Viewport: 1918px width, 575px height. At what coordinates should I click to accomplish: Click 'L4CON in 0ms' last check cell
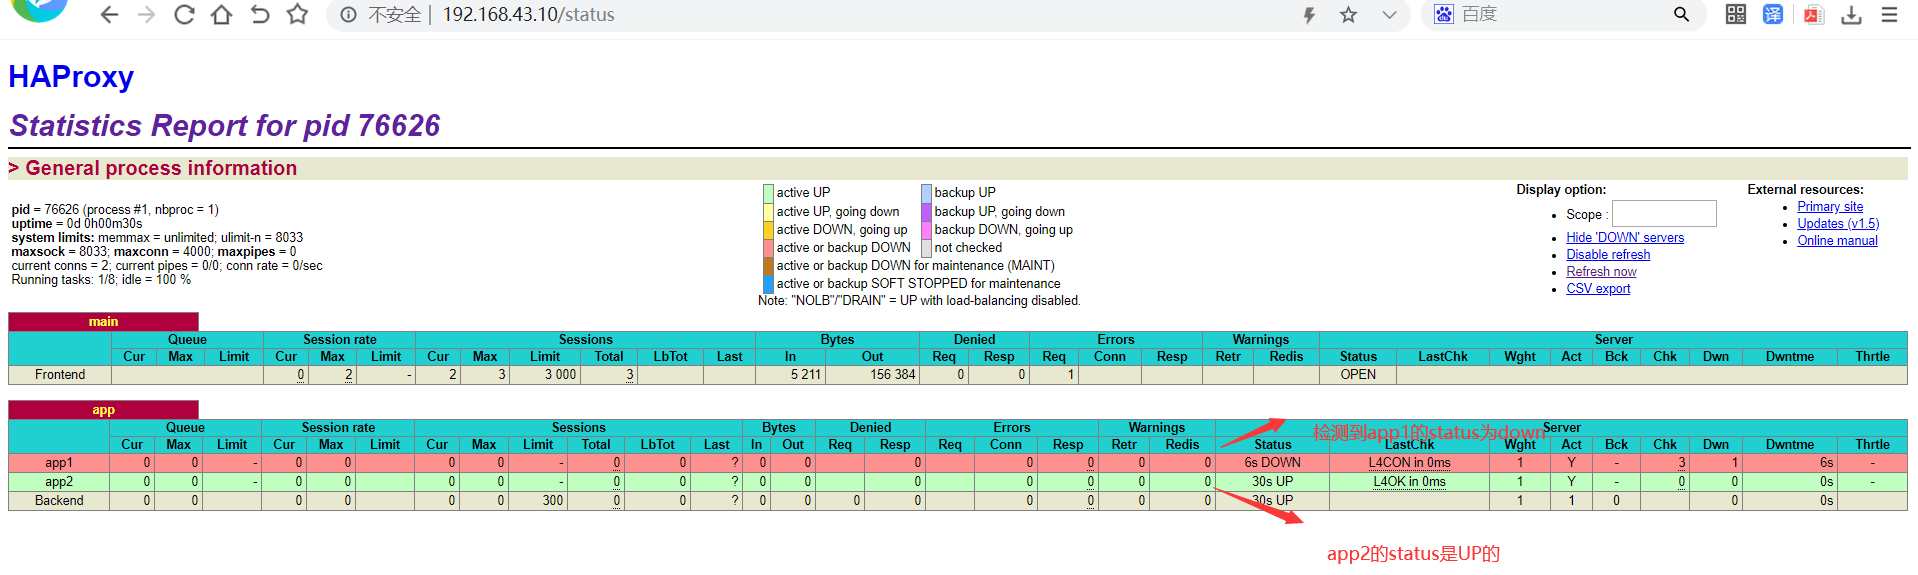1409,463
